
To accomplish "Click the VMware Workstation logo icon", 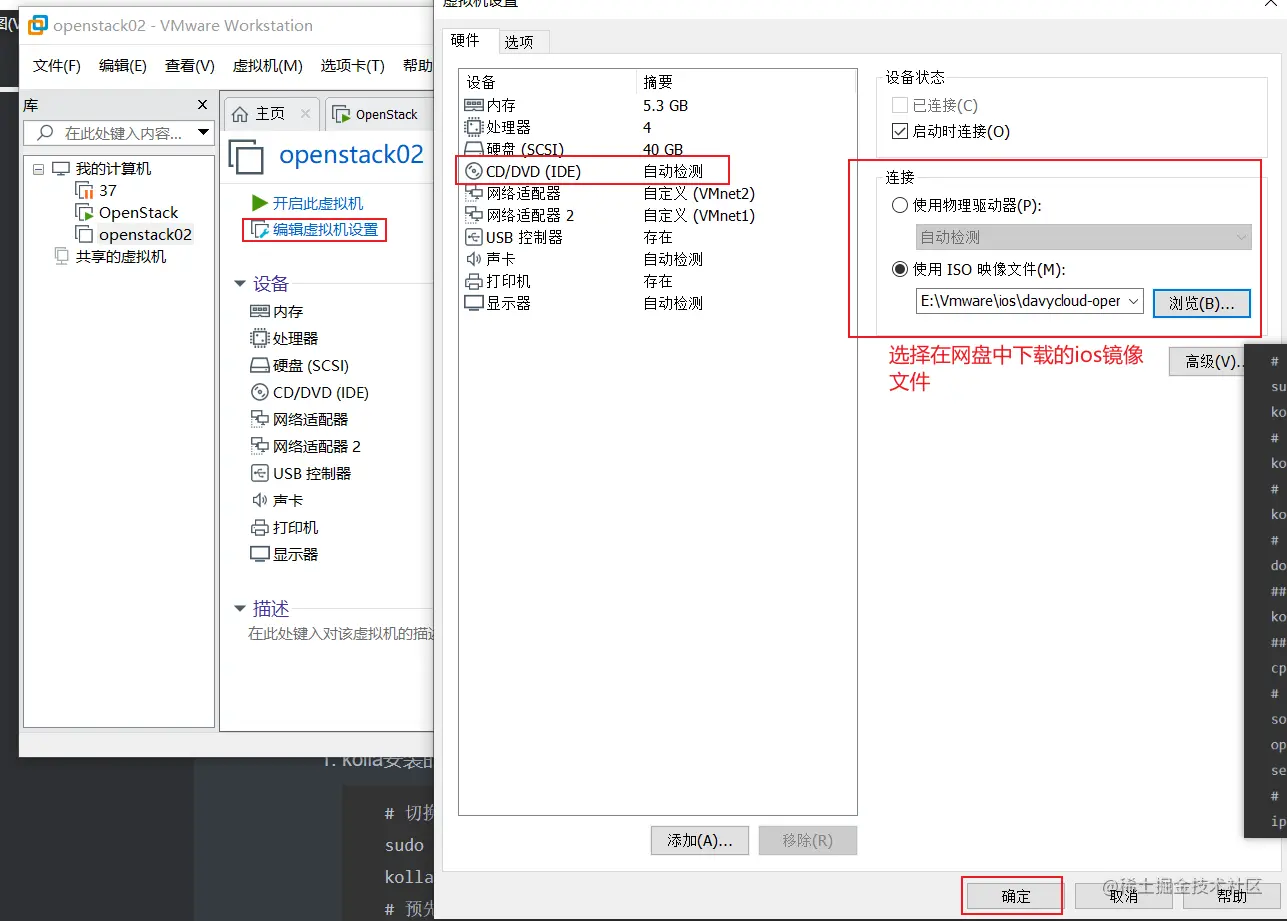I will [38, 25].
